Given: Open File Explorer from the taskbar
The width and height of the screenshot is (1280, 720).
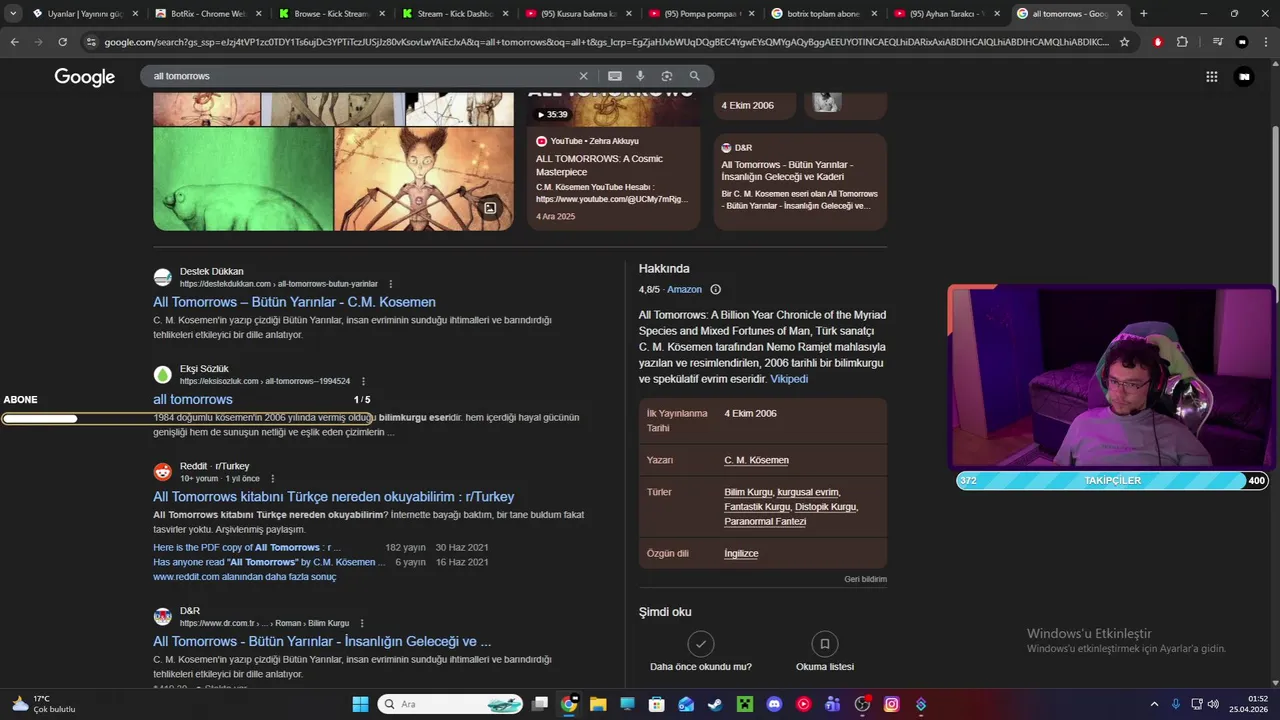Looking at the screenshot, I should [x=598, y=704].
